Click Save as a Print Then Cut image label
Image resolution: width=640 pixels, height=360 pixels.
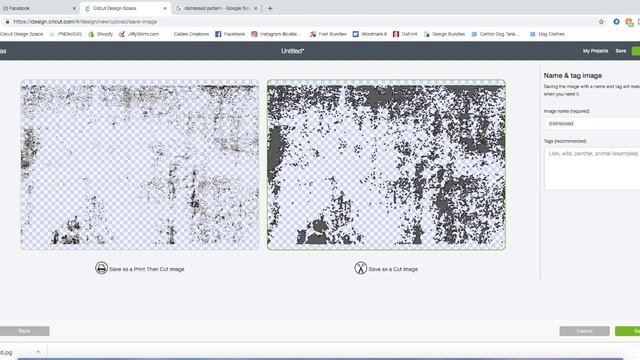147,269
